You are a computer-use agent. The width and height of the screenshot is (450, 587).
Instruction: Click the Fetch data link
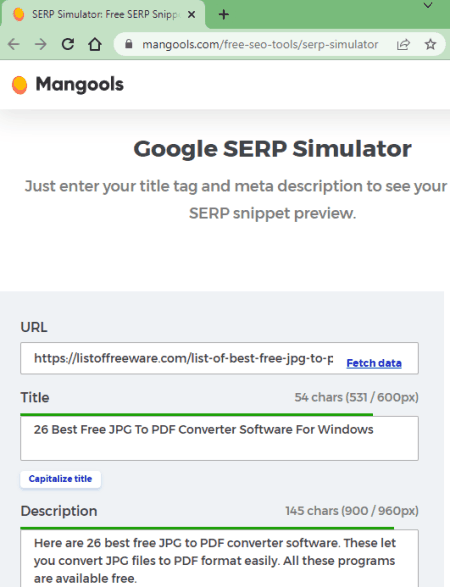click(x=374, y=363)
